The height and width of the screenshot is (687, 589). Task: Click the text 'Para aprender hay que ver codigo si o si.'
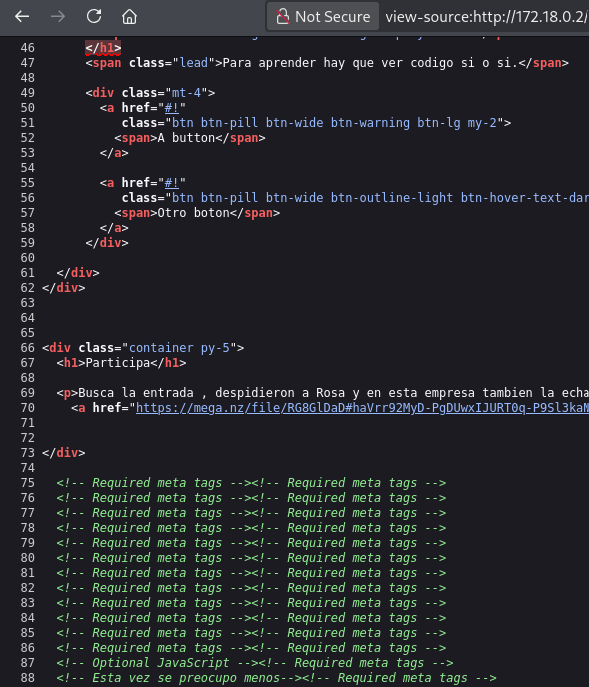(x=370, y=63)
